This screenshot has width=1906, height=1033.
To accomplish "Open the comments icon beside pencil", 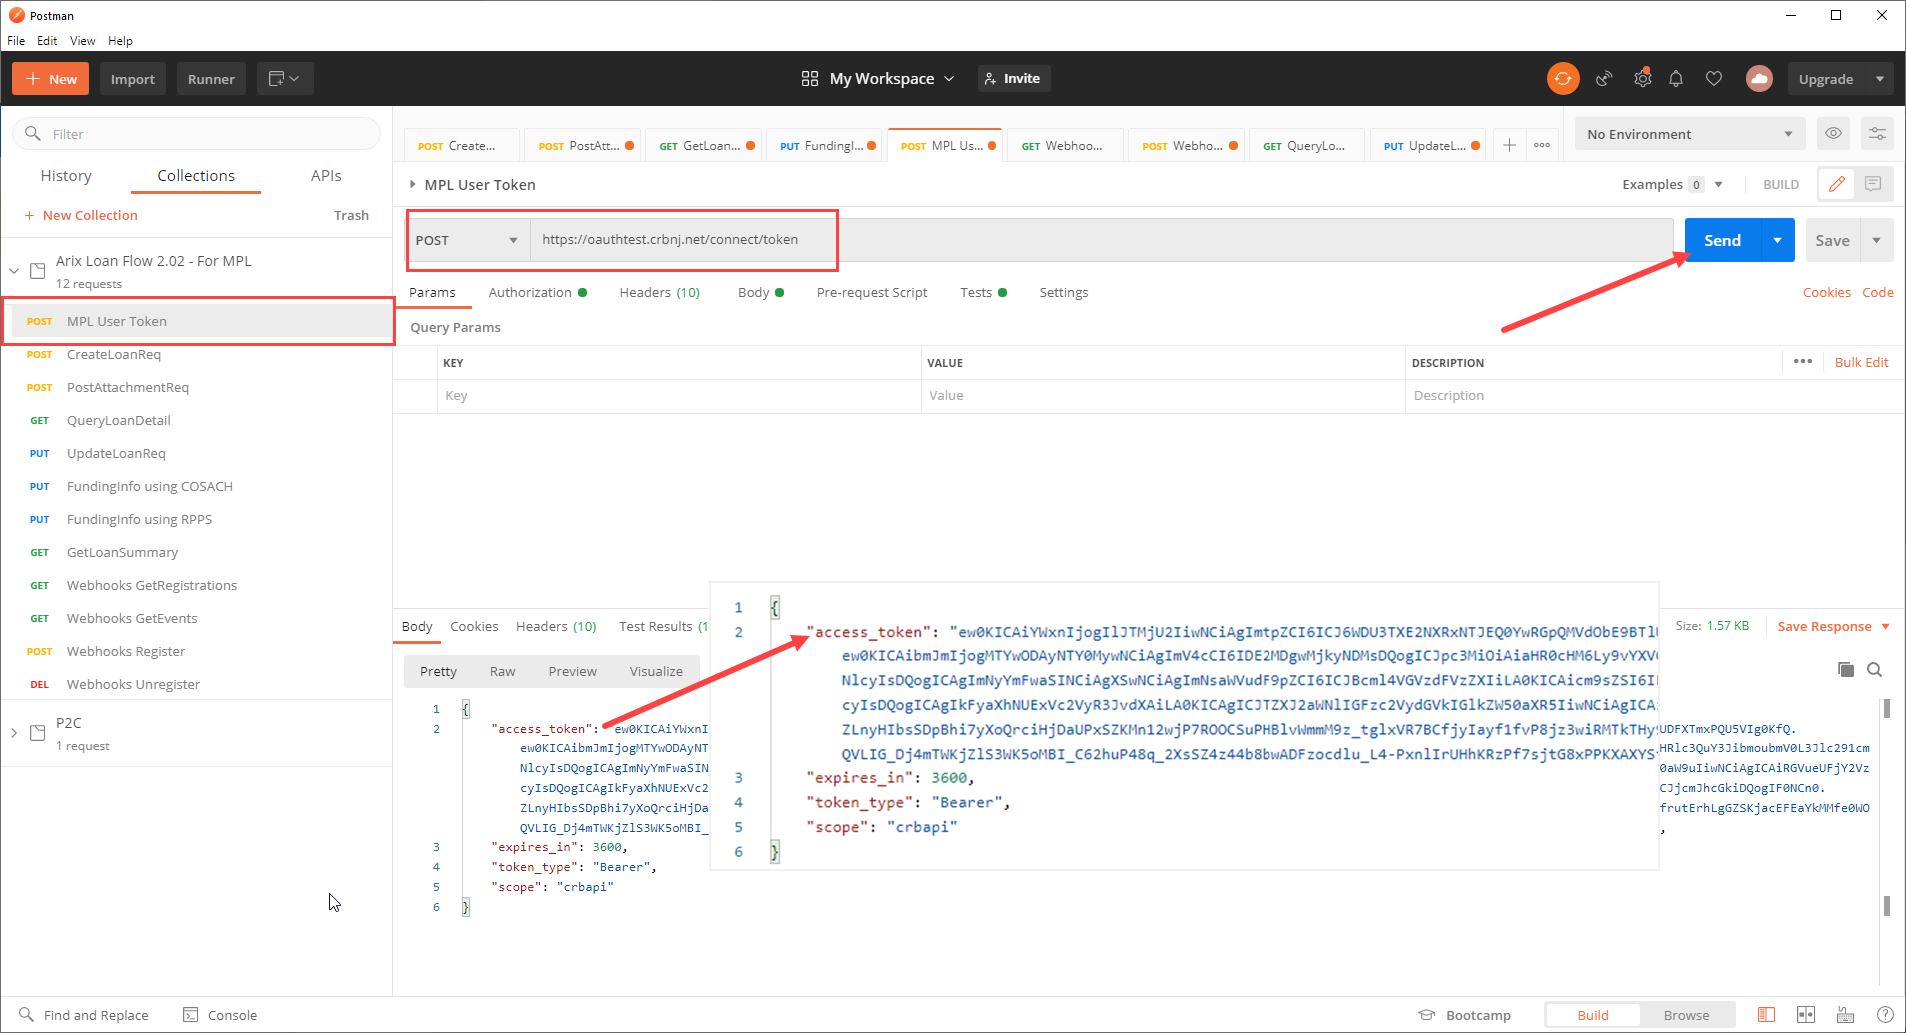I will [1873, 184].
